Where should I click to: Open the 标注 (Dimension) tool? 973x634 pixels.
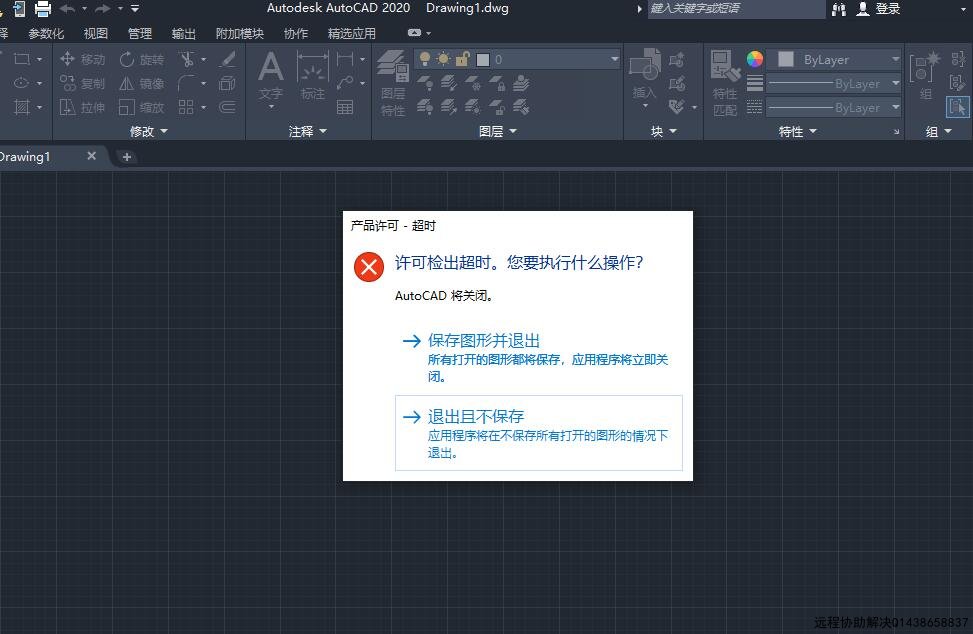tap(312, 77)
